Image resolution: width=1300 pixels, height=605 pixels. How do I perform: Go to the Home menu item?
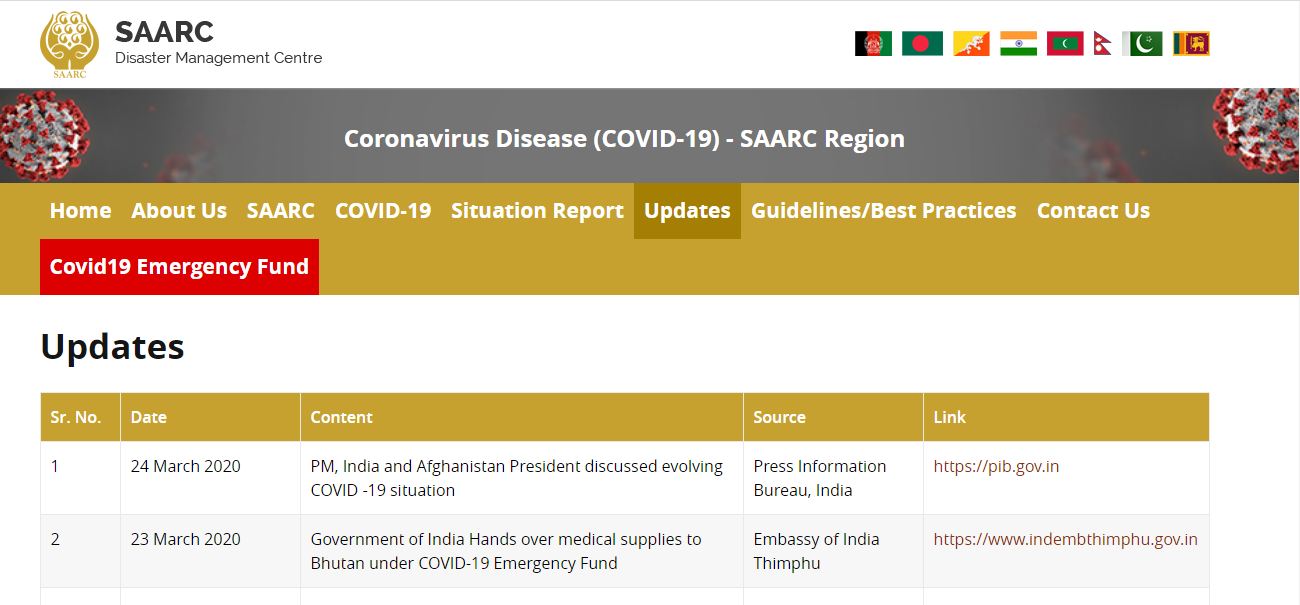pos(80,211)
